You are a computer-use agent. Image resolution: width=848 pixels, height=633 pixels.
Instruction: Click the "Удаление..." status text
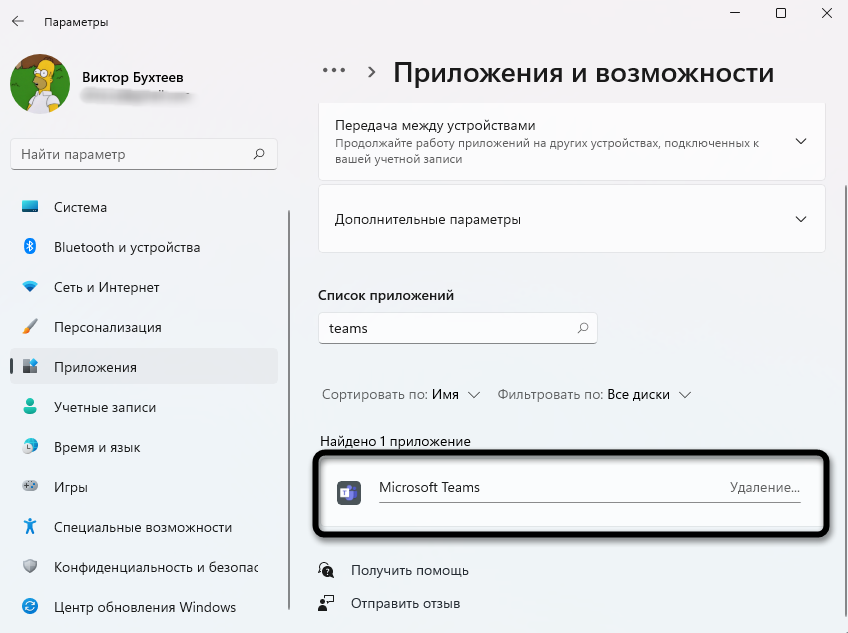click(765, 487)
